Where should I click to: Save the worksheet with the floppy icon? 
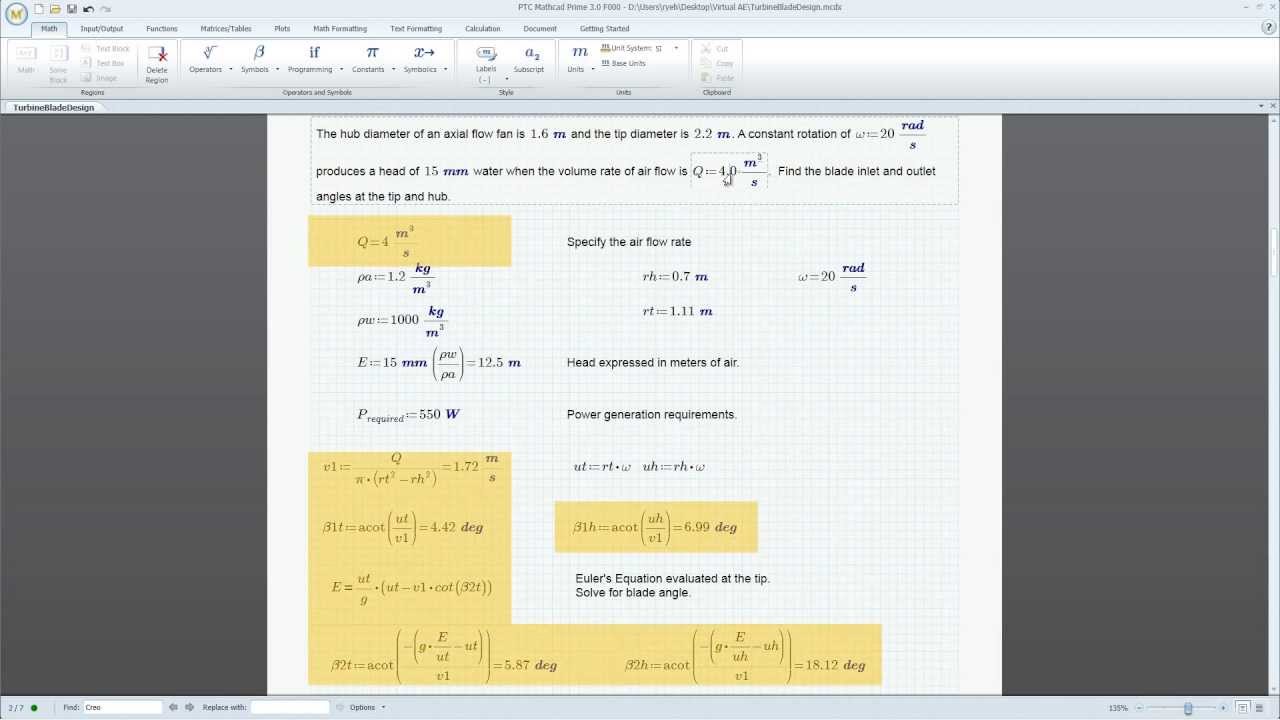coord(71,9)
